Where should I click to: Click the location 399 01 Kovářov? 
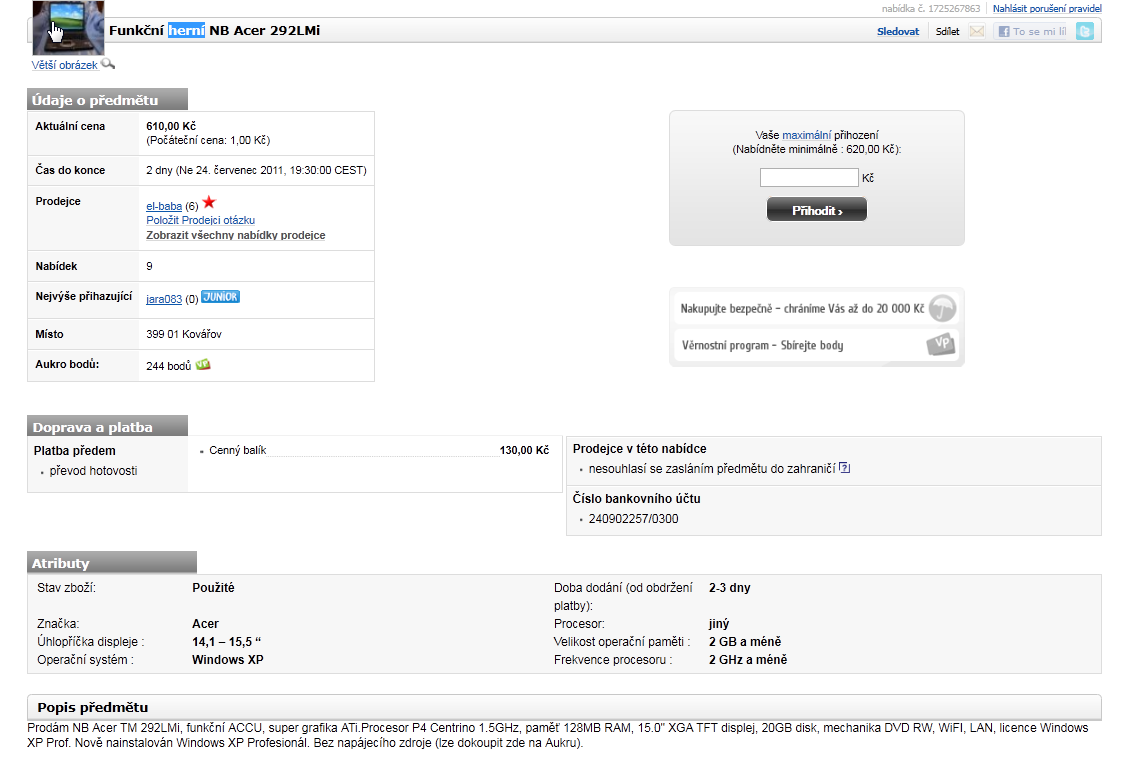click(x=184, y=334)
